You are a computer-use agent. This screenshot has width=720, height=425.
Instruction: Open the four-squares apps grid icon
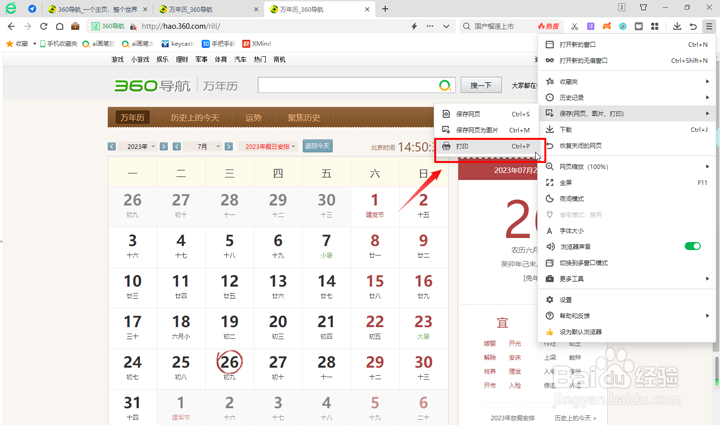[655, 26]
